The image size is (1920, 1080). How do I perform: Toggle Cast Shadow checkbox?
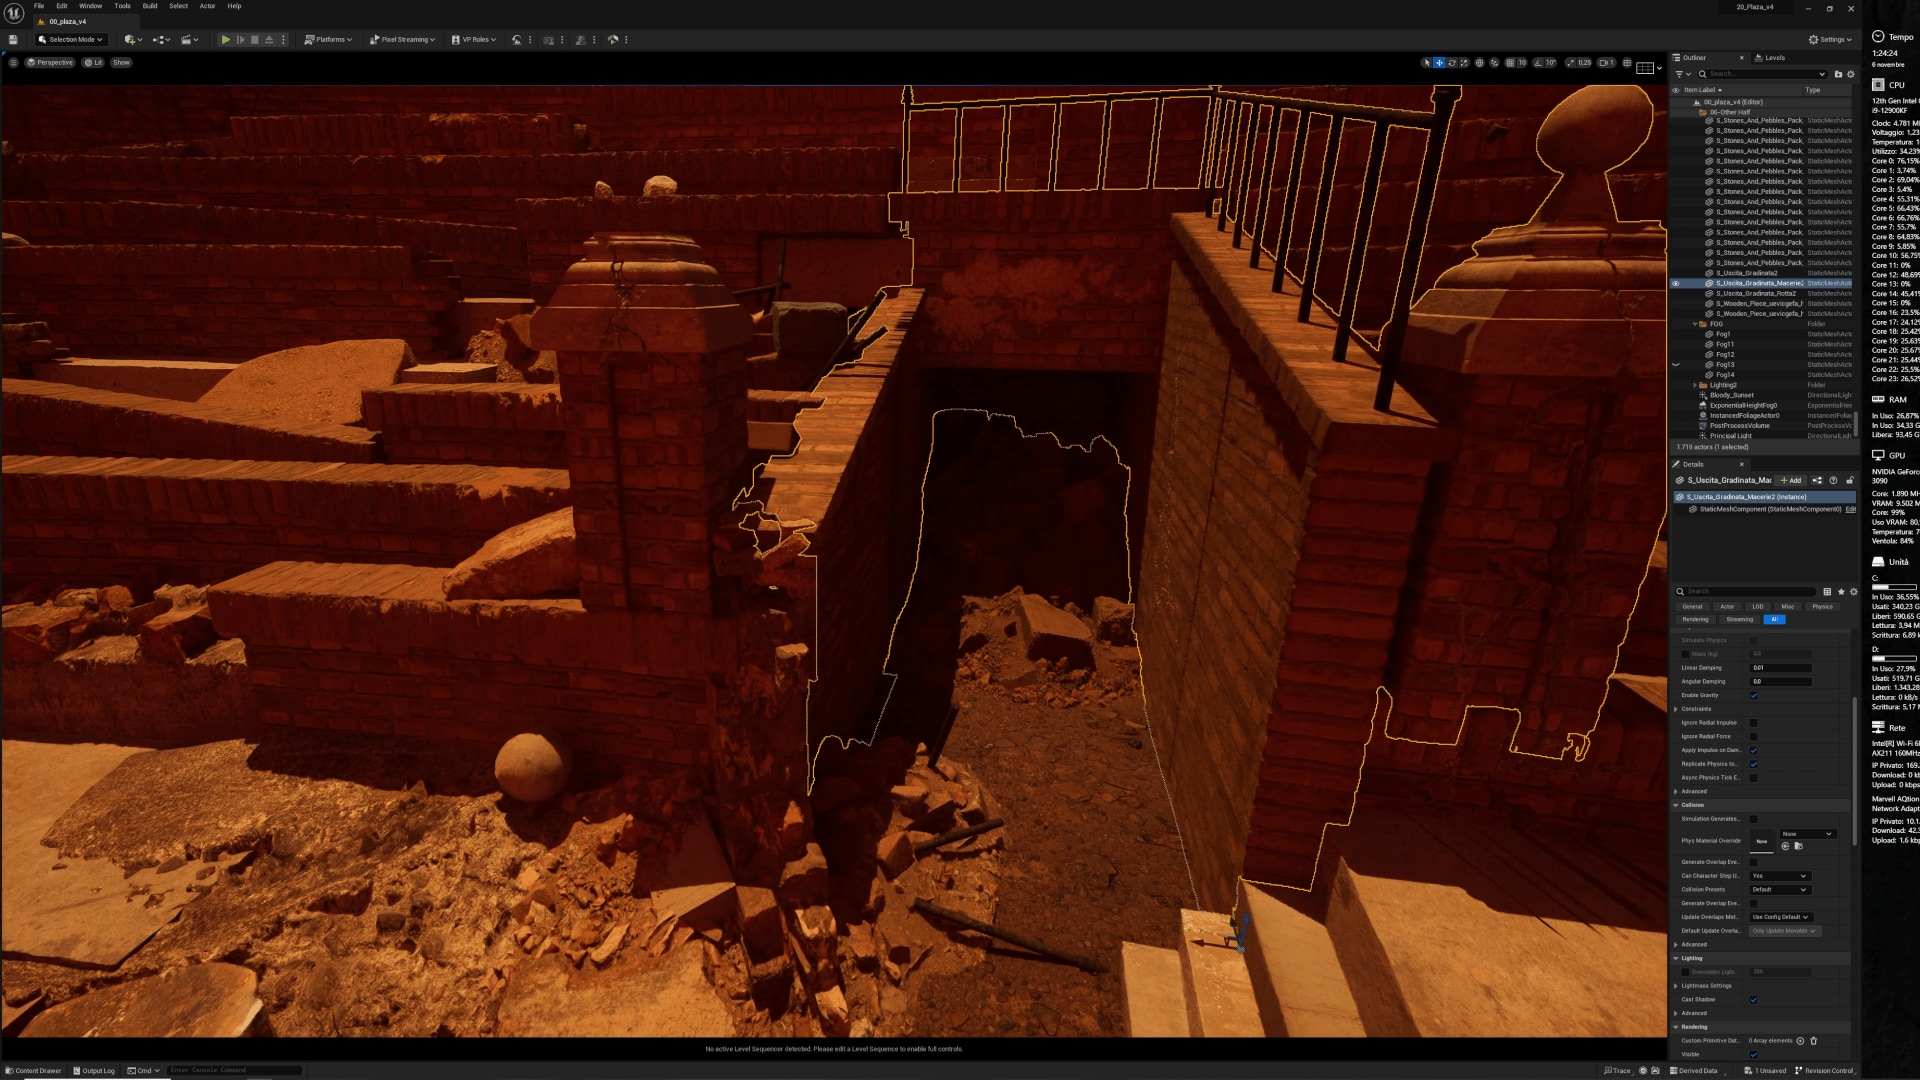[x=1753, y=999]
